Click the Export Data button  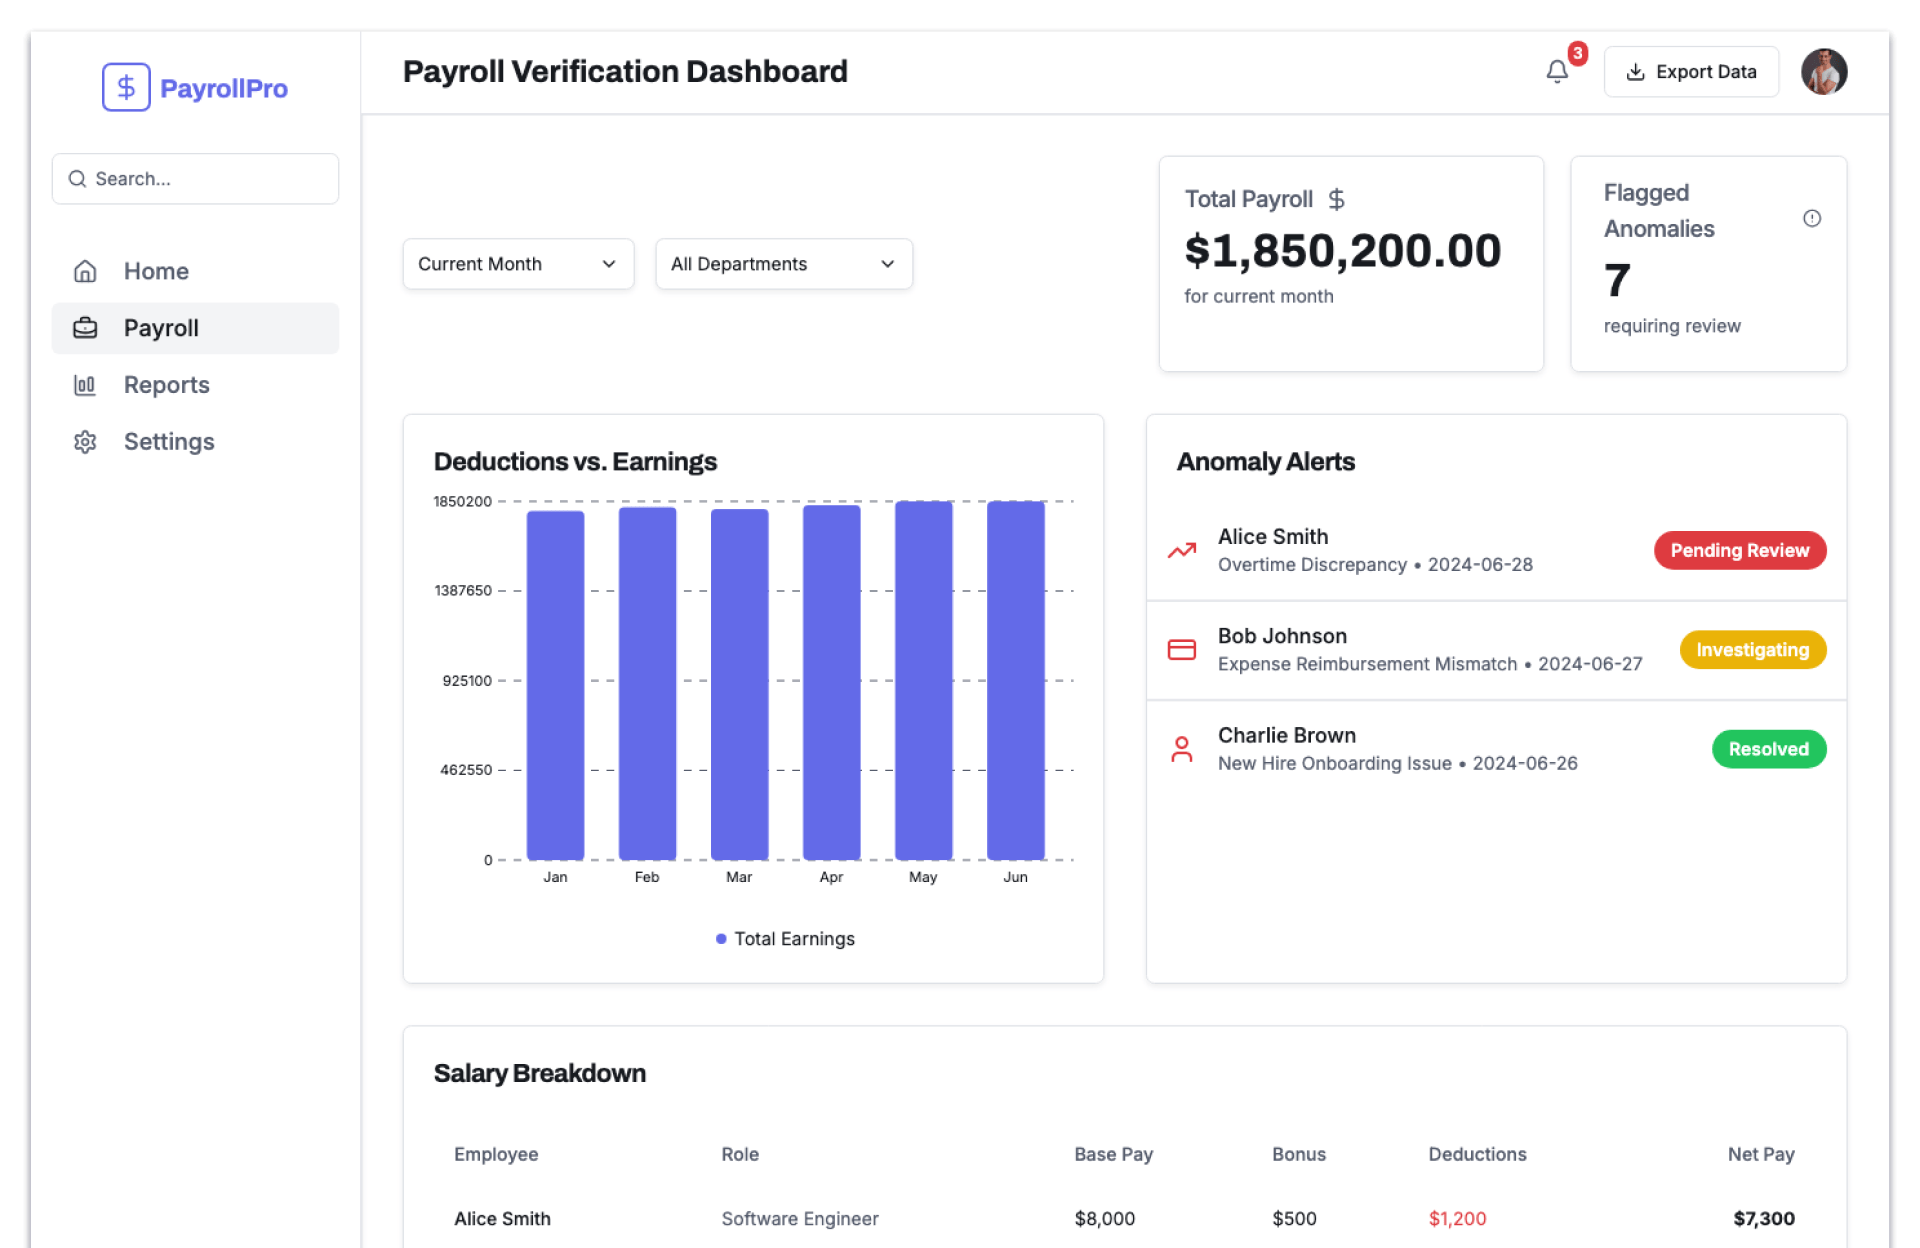point(1691,72)
